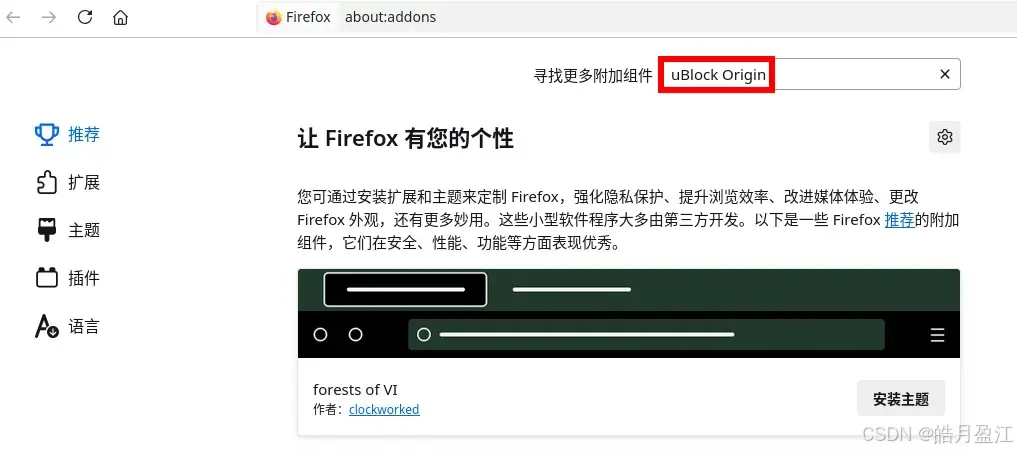Open the Home page icon
The height and width of the screenshot is (452, 1017).
120,18
